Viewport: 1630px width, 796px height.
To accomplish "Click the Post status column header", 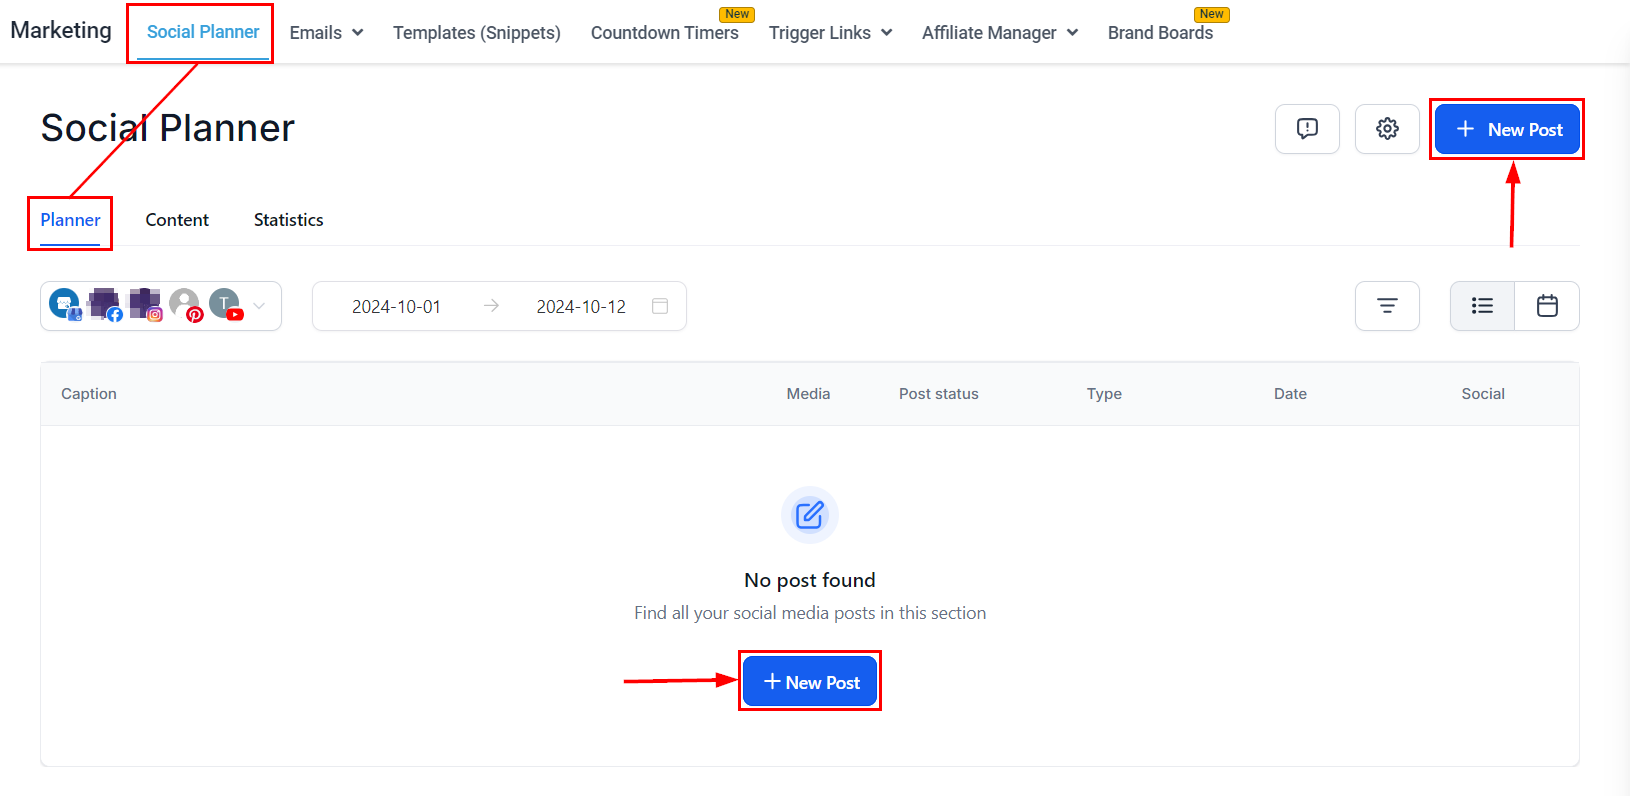I will pyautogui.click(x=939, y=394).
